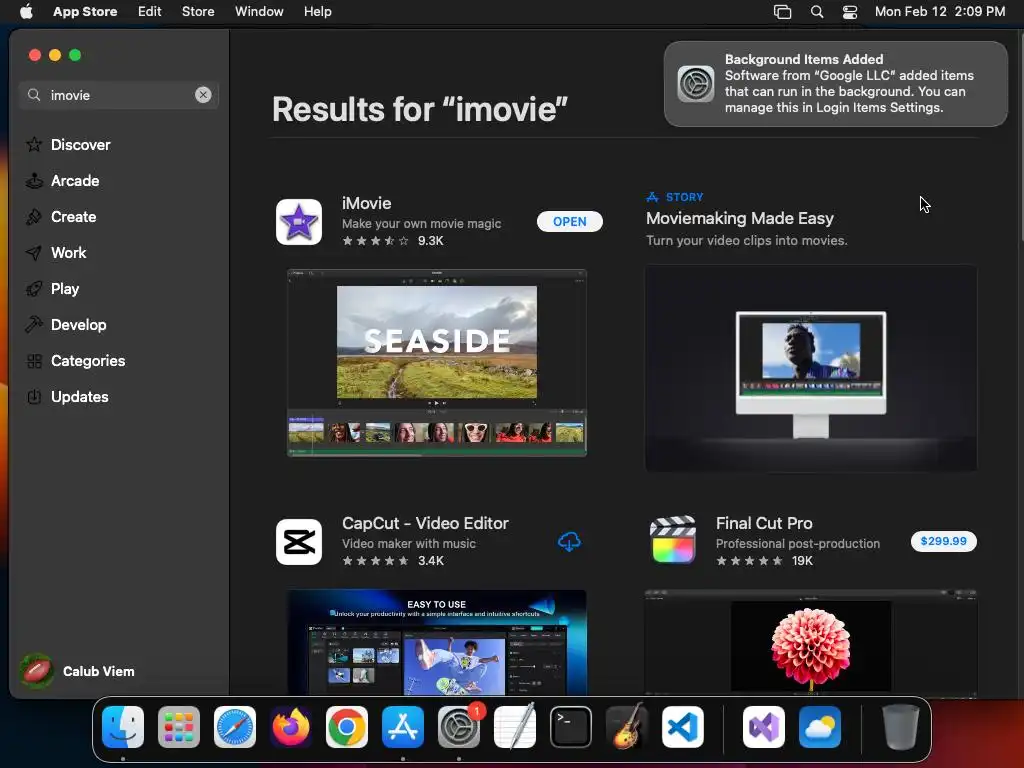
Task: View the iMovie SEASIDE screenshot
Action: [437, 362]
